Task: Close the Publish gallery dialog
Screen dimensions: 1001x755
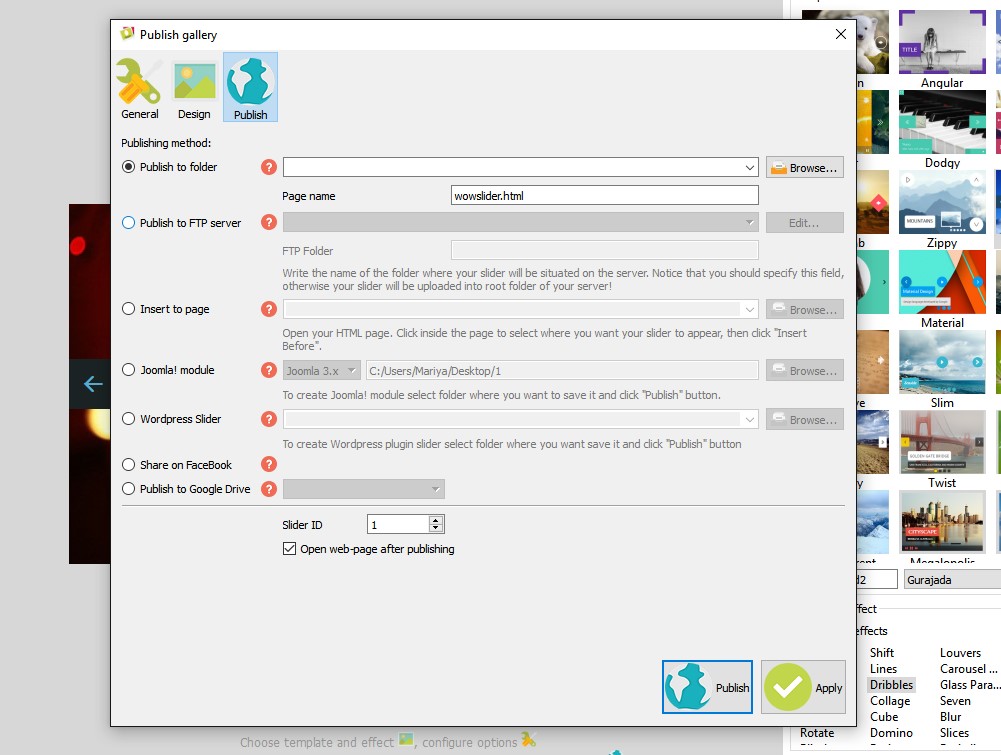Action: click(841, 34)
